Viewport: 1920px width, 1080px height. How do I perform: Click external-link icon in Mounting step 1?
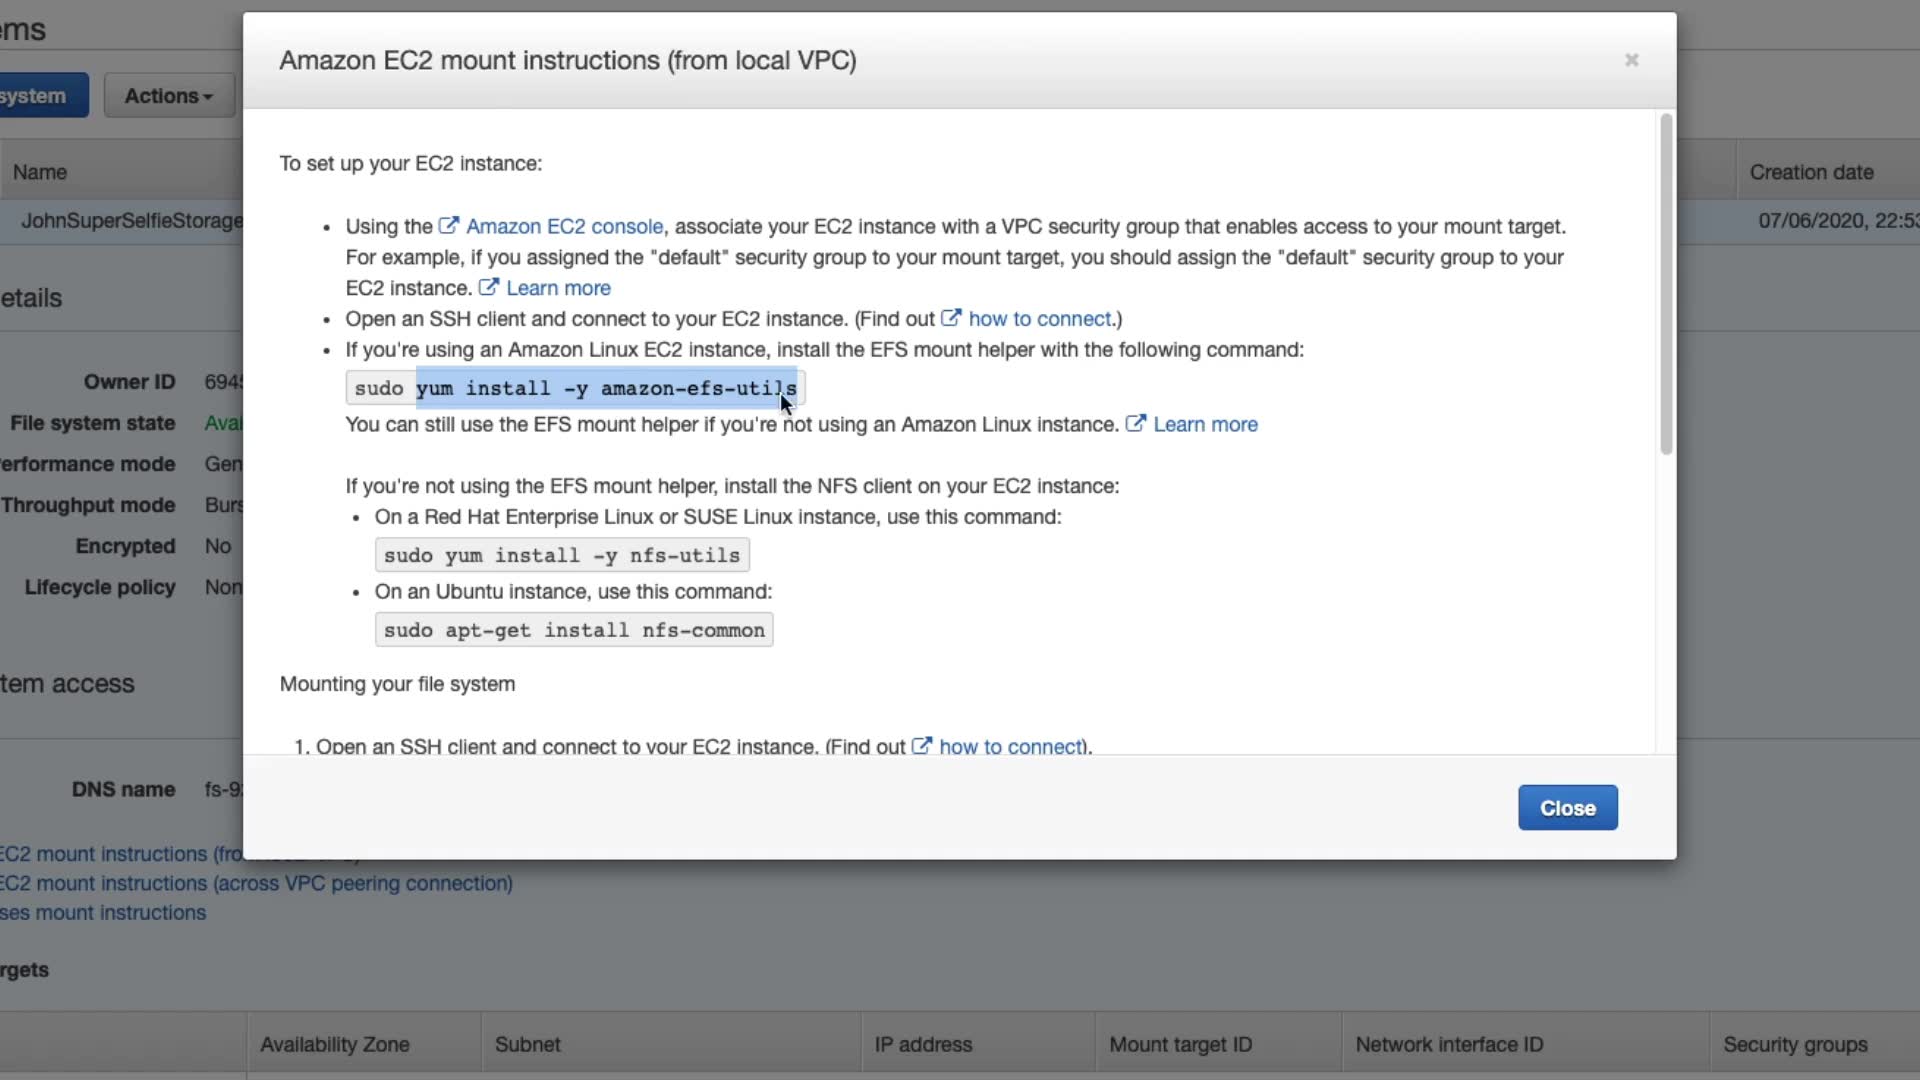(922, 746)
